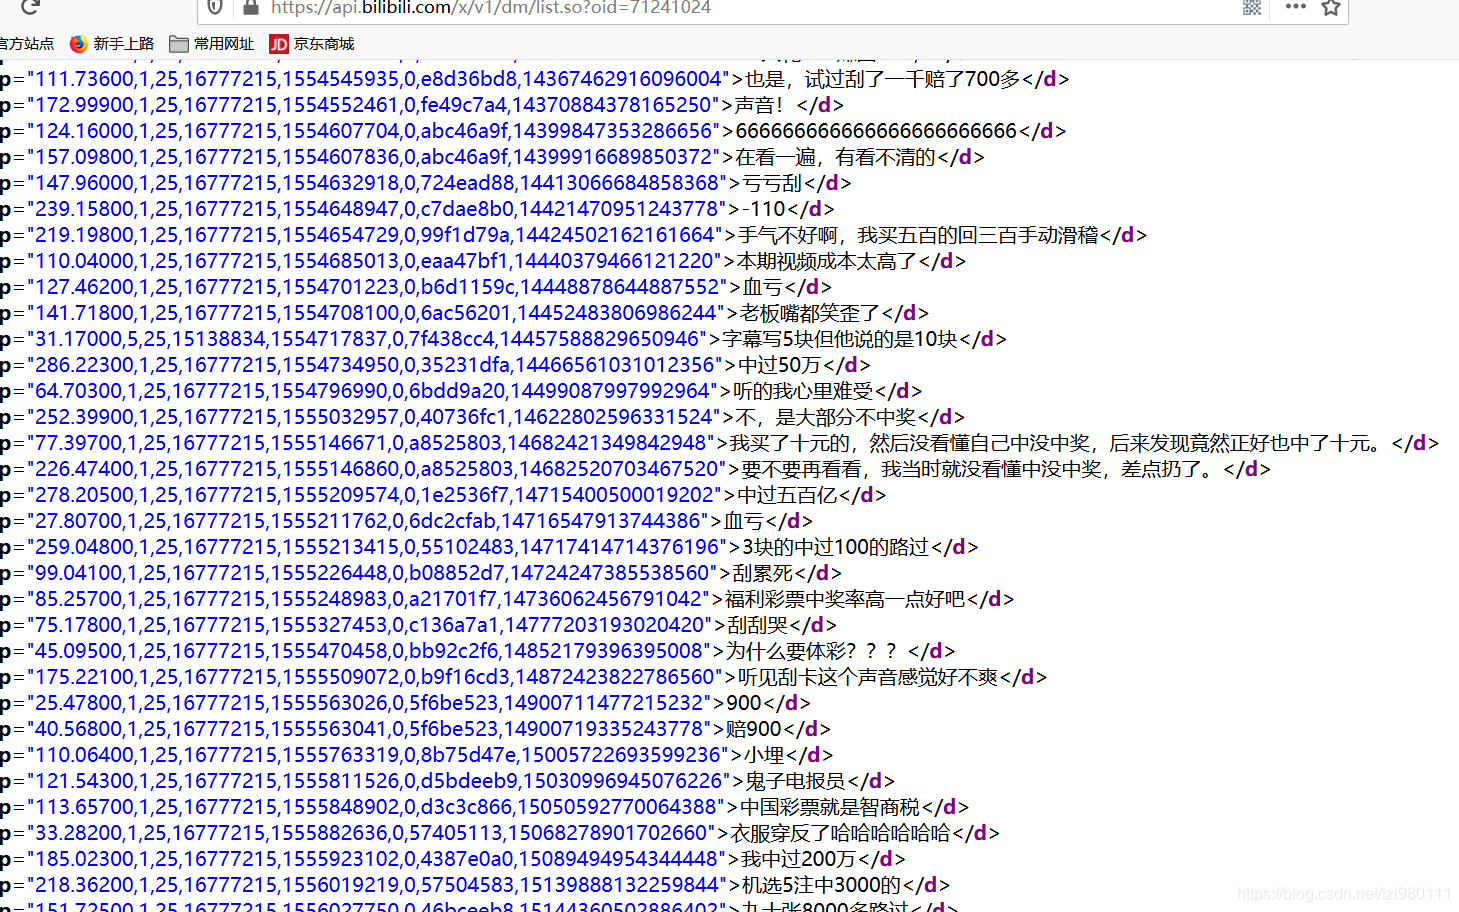Select comment 鬼子电报员
The image size is (1459, 912).
[796, 781]
